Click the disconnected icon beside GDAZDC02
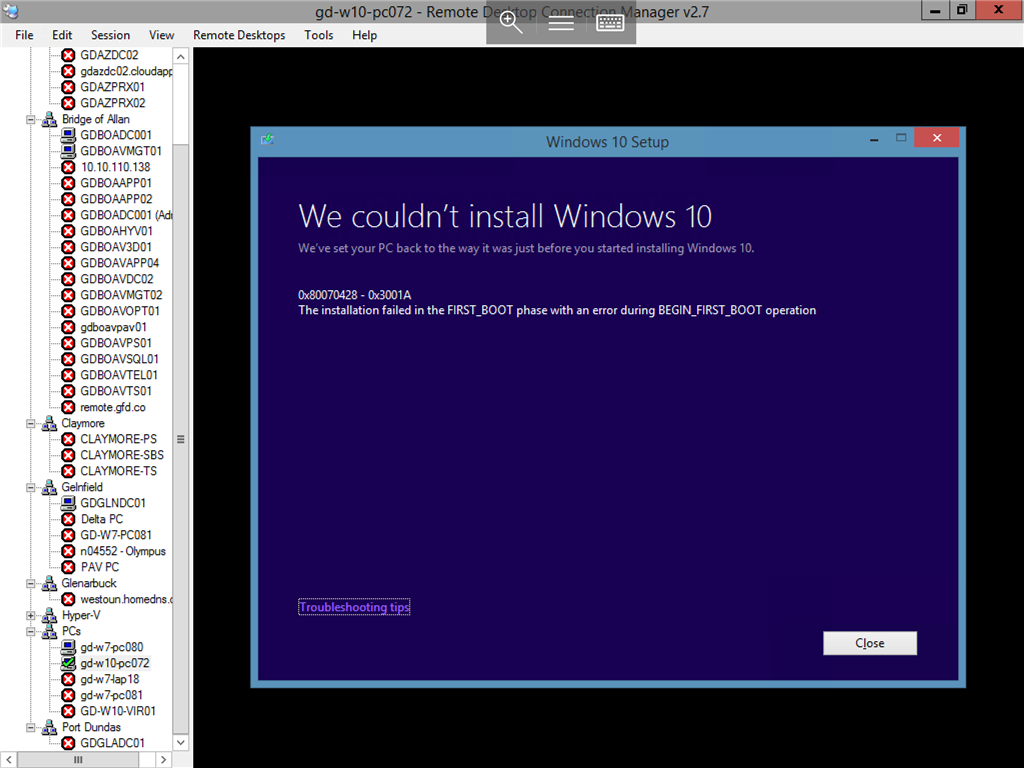The height and width of the screenshot is (768, 1024). point(68,55)
